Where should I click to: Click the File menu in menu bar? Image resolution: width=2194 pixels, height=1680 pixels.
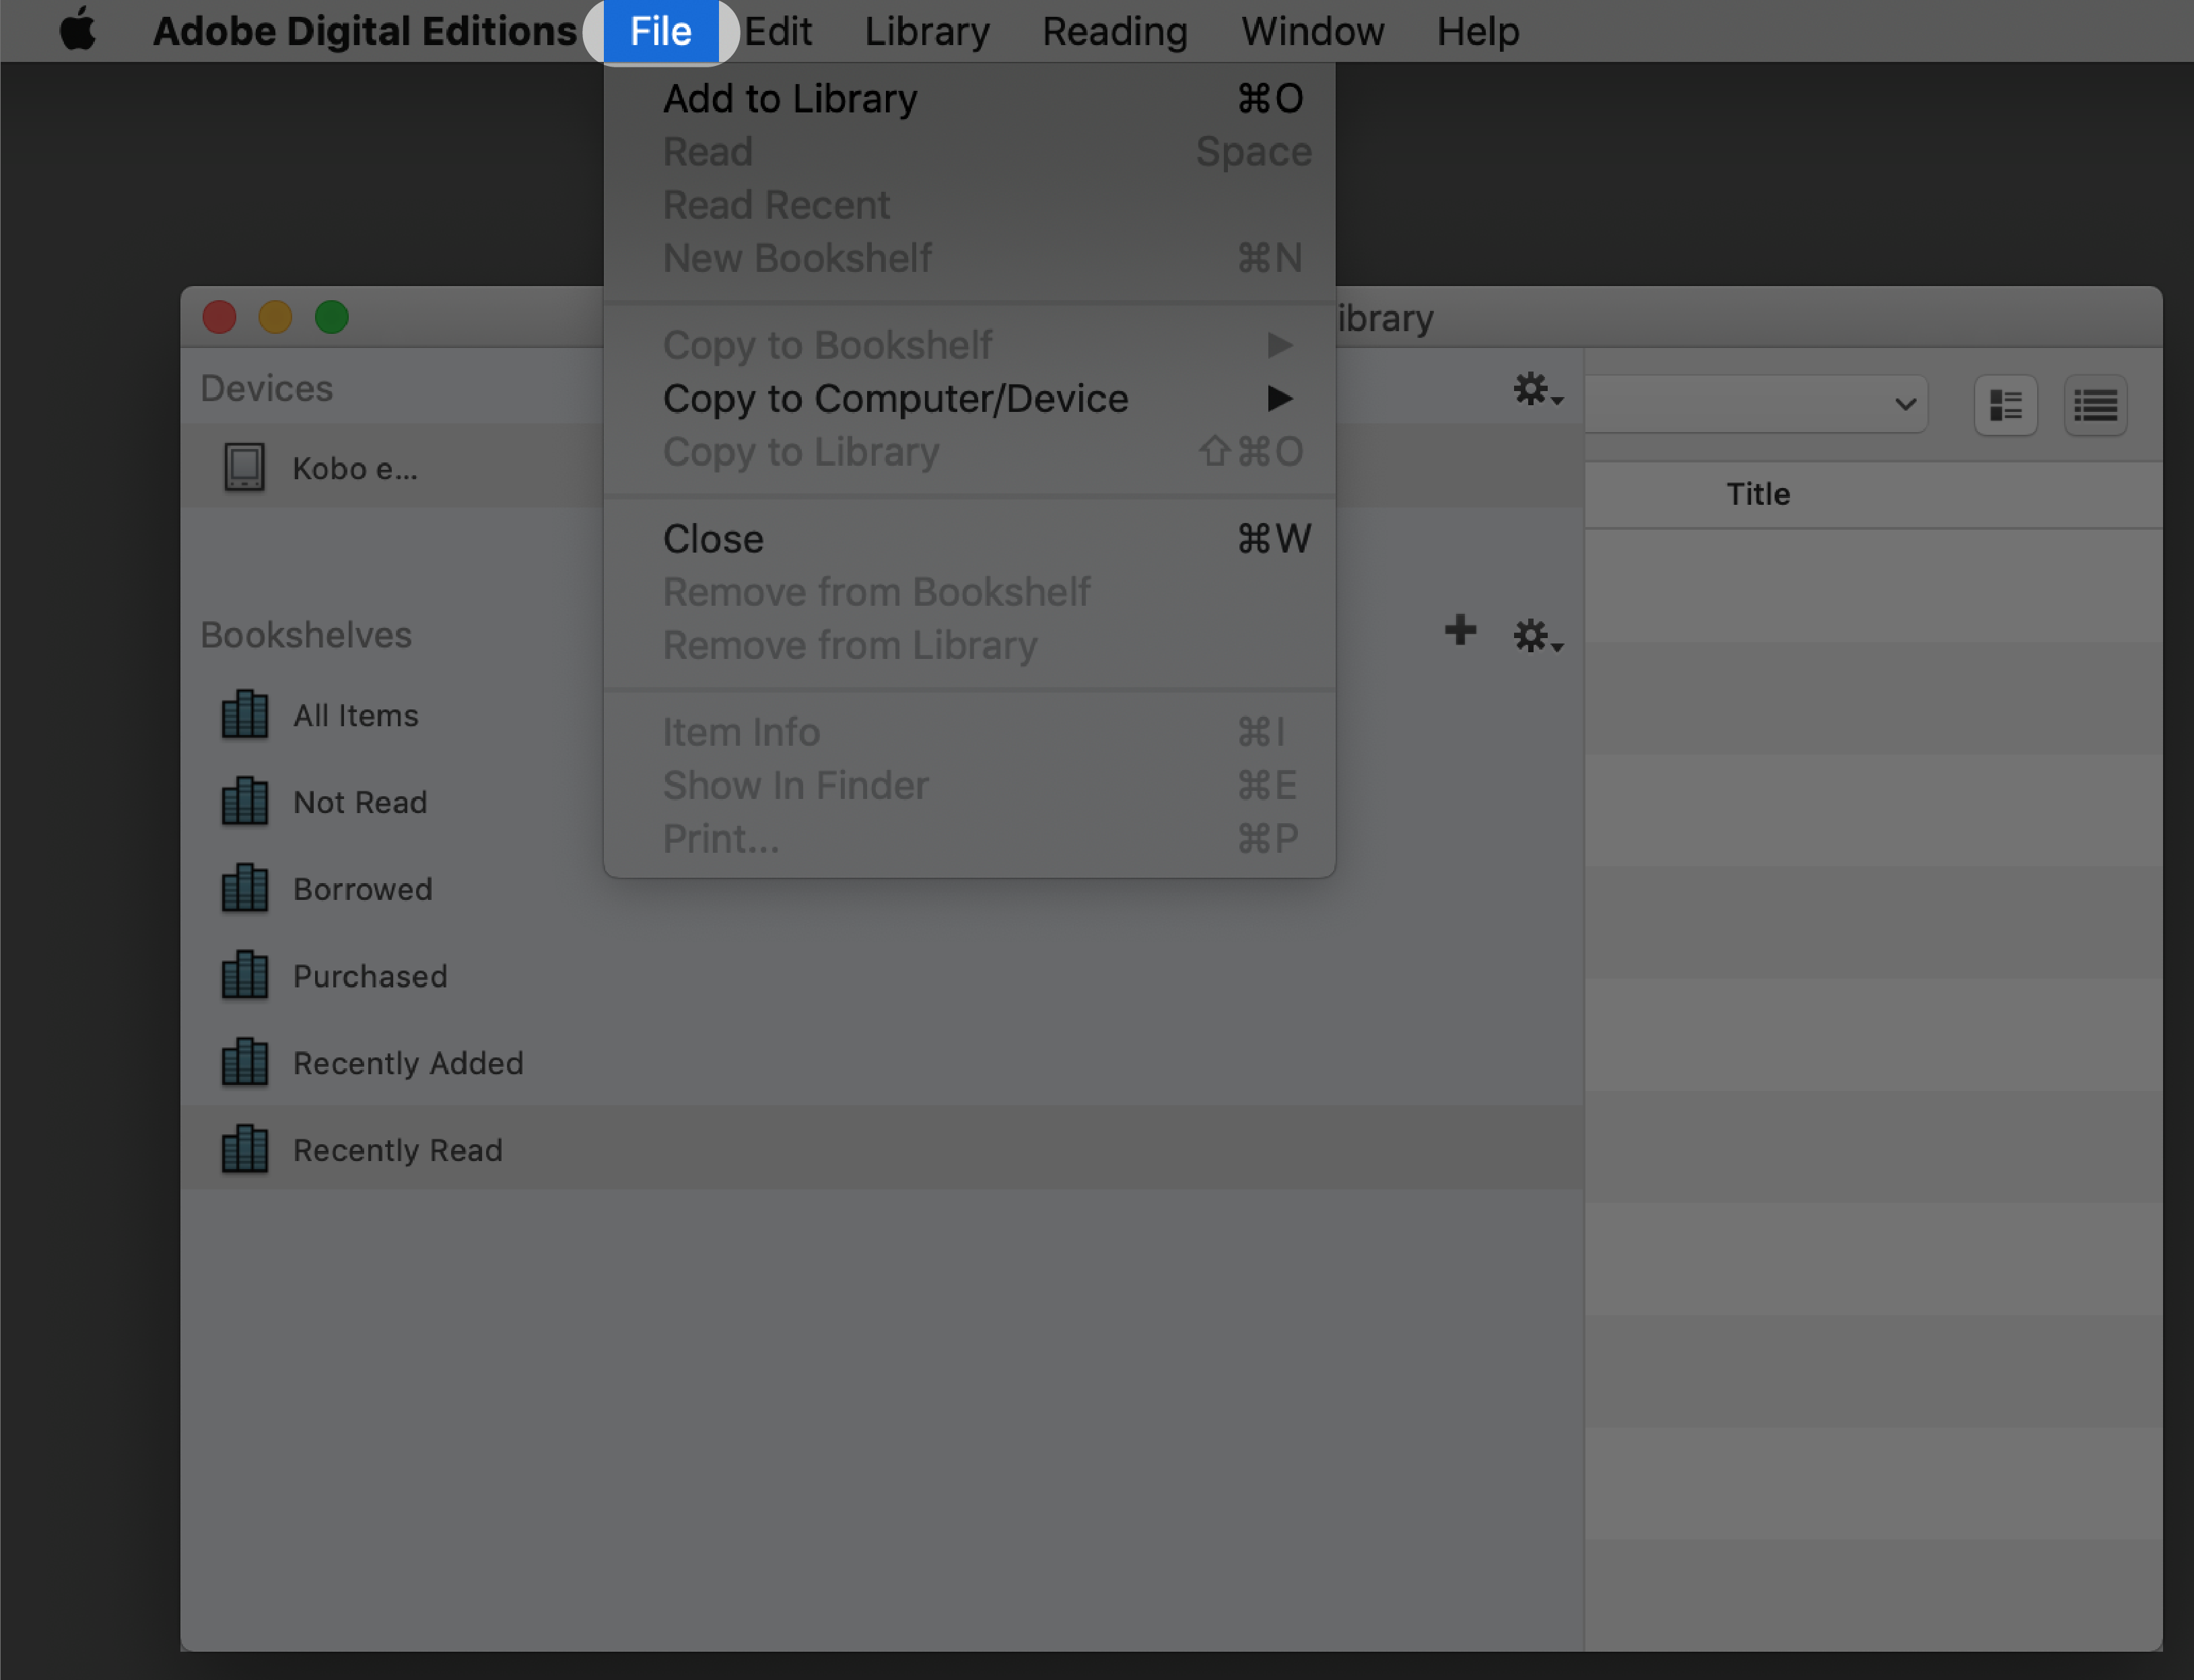pos(662,32)
